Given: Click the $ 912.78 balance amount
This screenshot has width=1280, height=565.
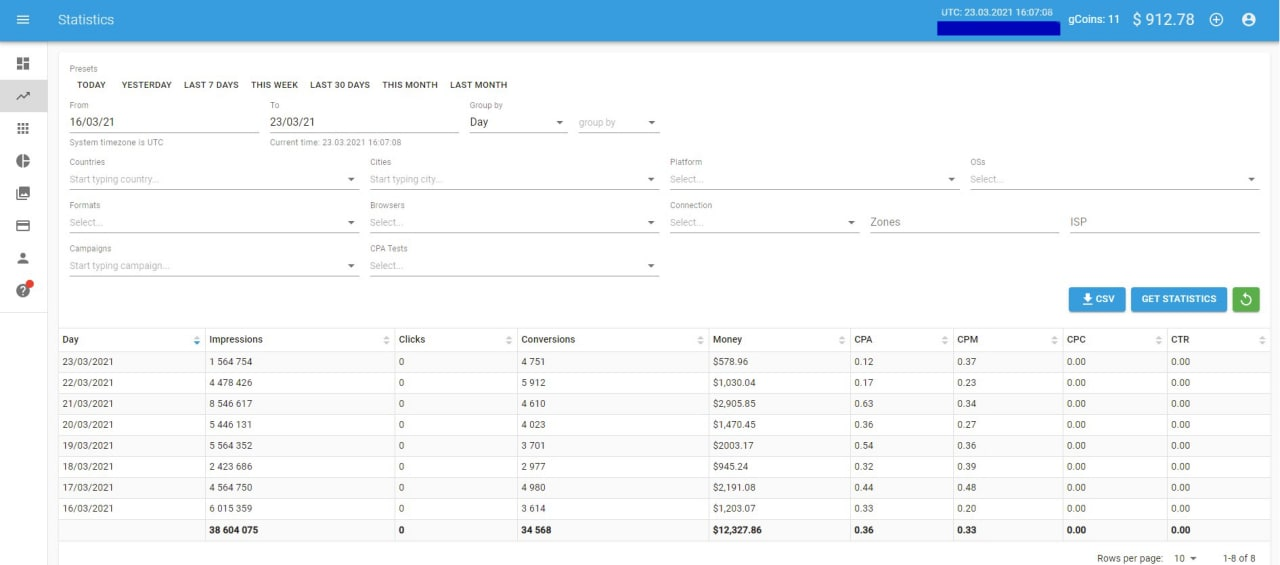Looking at the screenshot, I should 1163,20.
